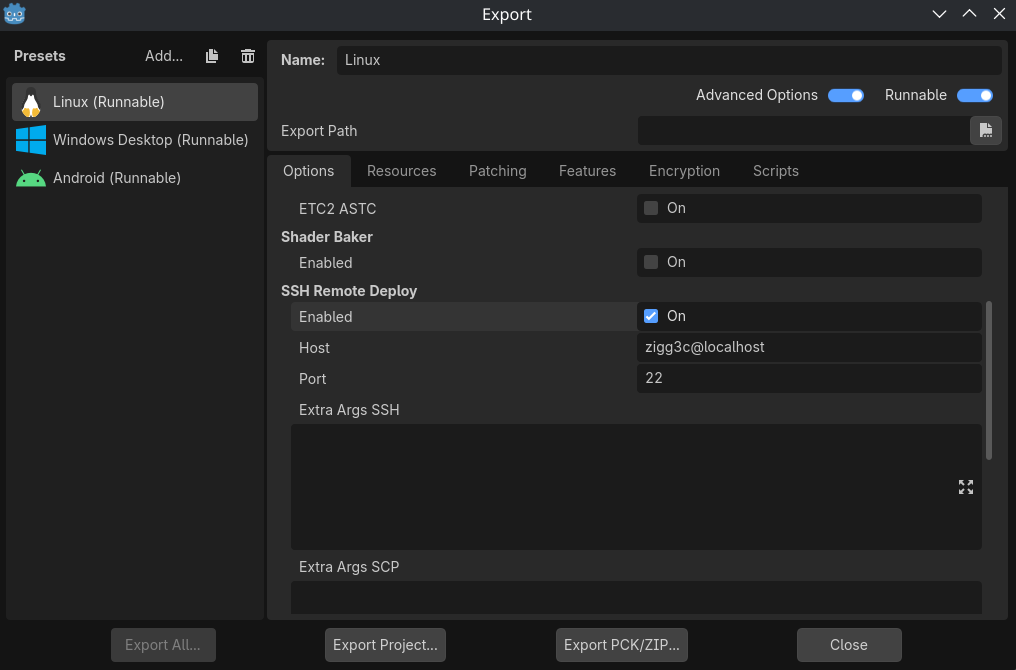The image size is (1016, 670).
Task: Click the duplicate preset icon
Action: tap(212, 57)
